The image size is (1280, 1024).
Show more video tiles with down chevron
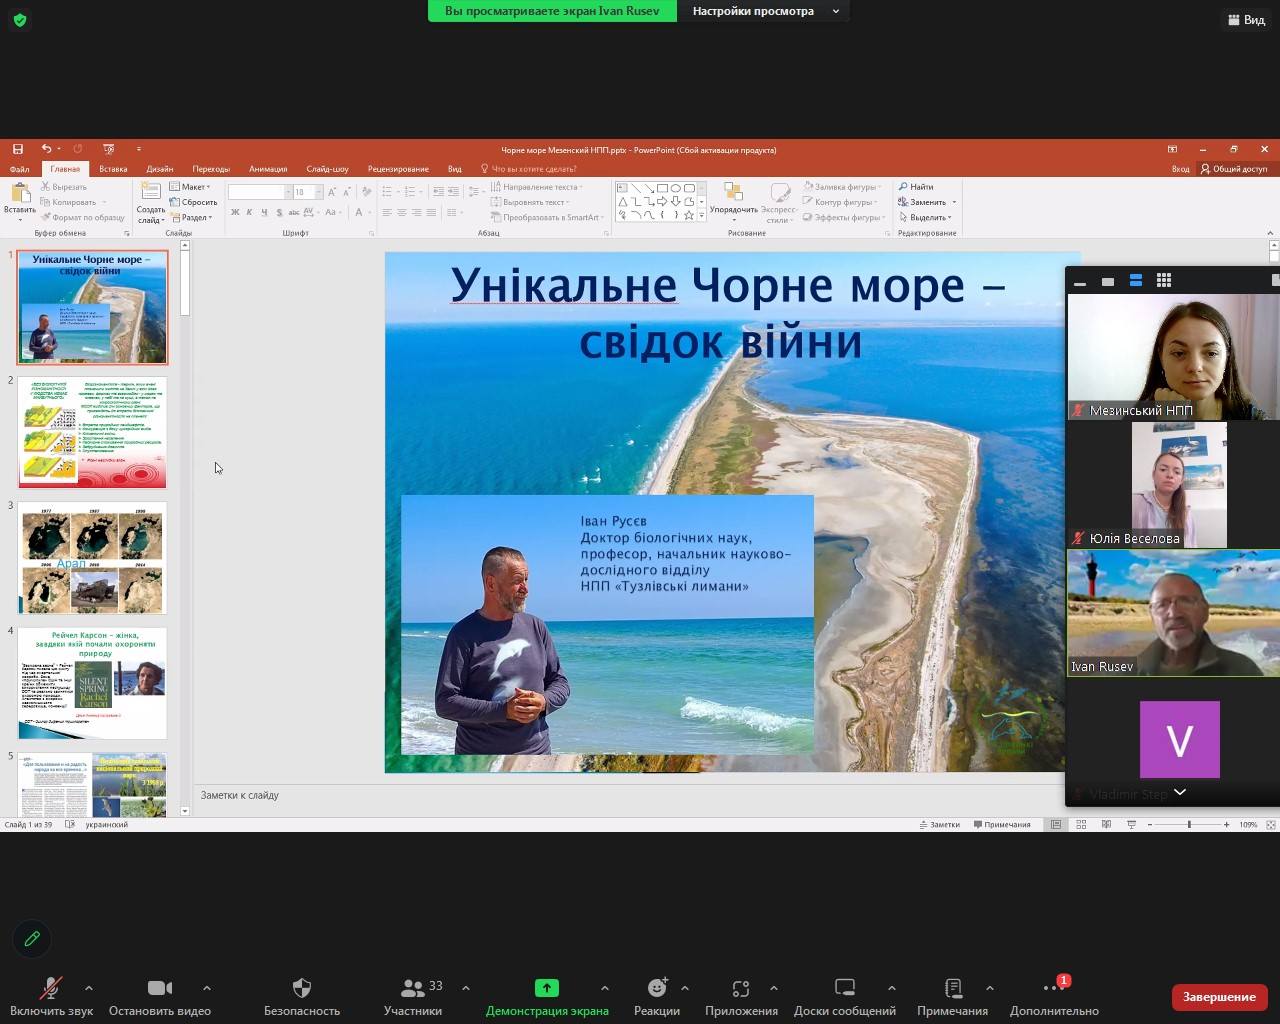pos(1179,792)
